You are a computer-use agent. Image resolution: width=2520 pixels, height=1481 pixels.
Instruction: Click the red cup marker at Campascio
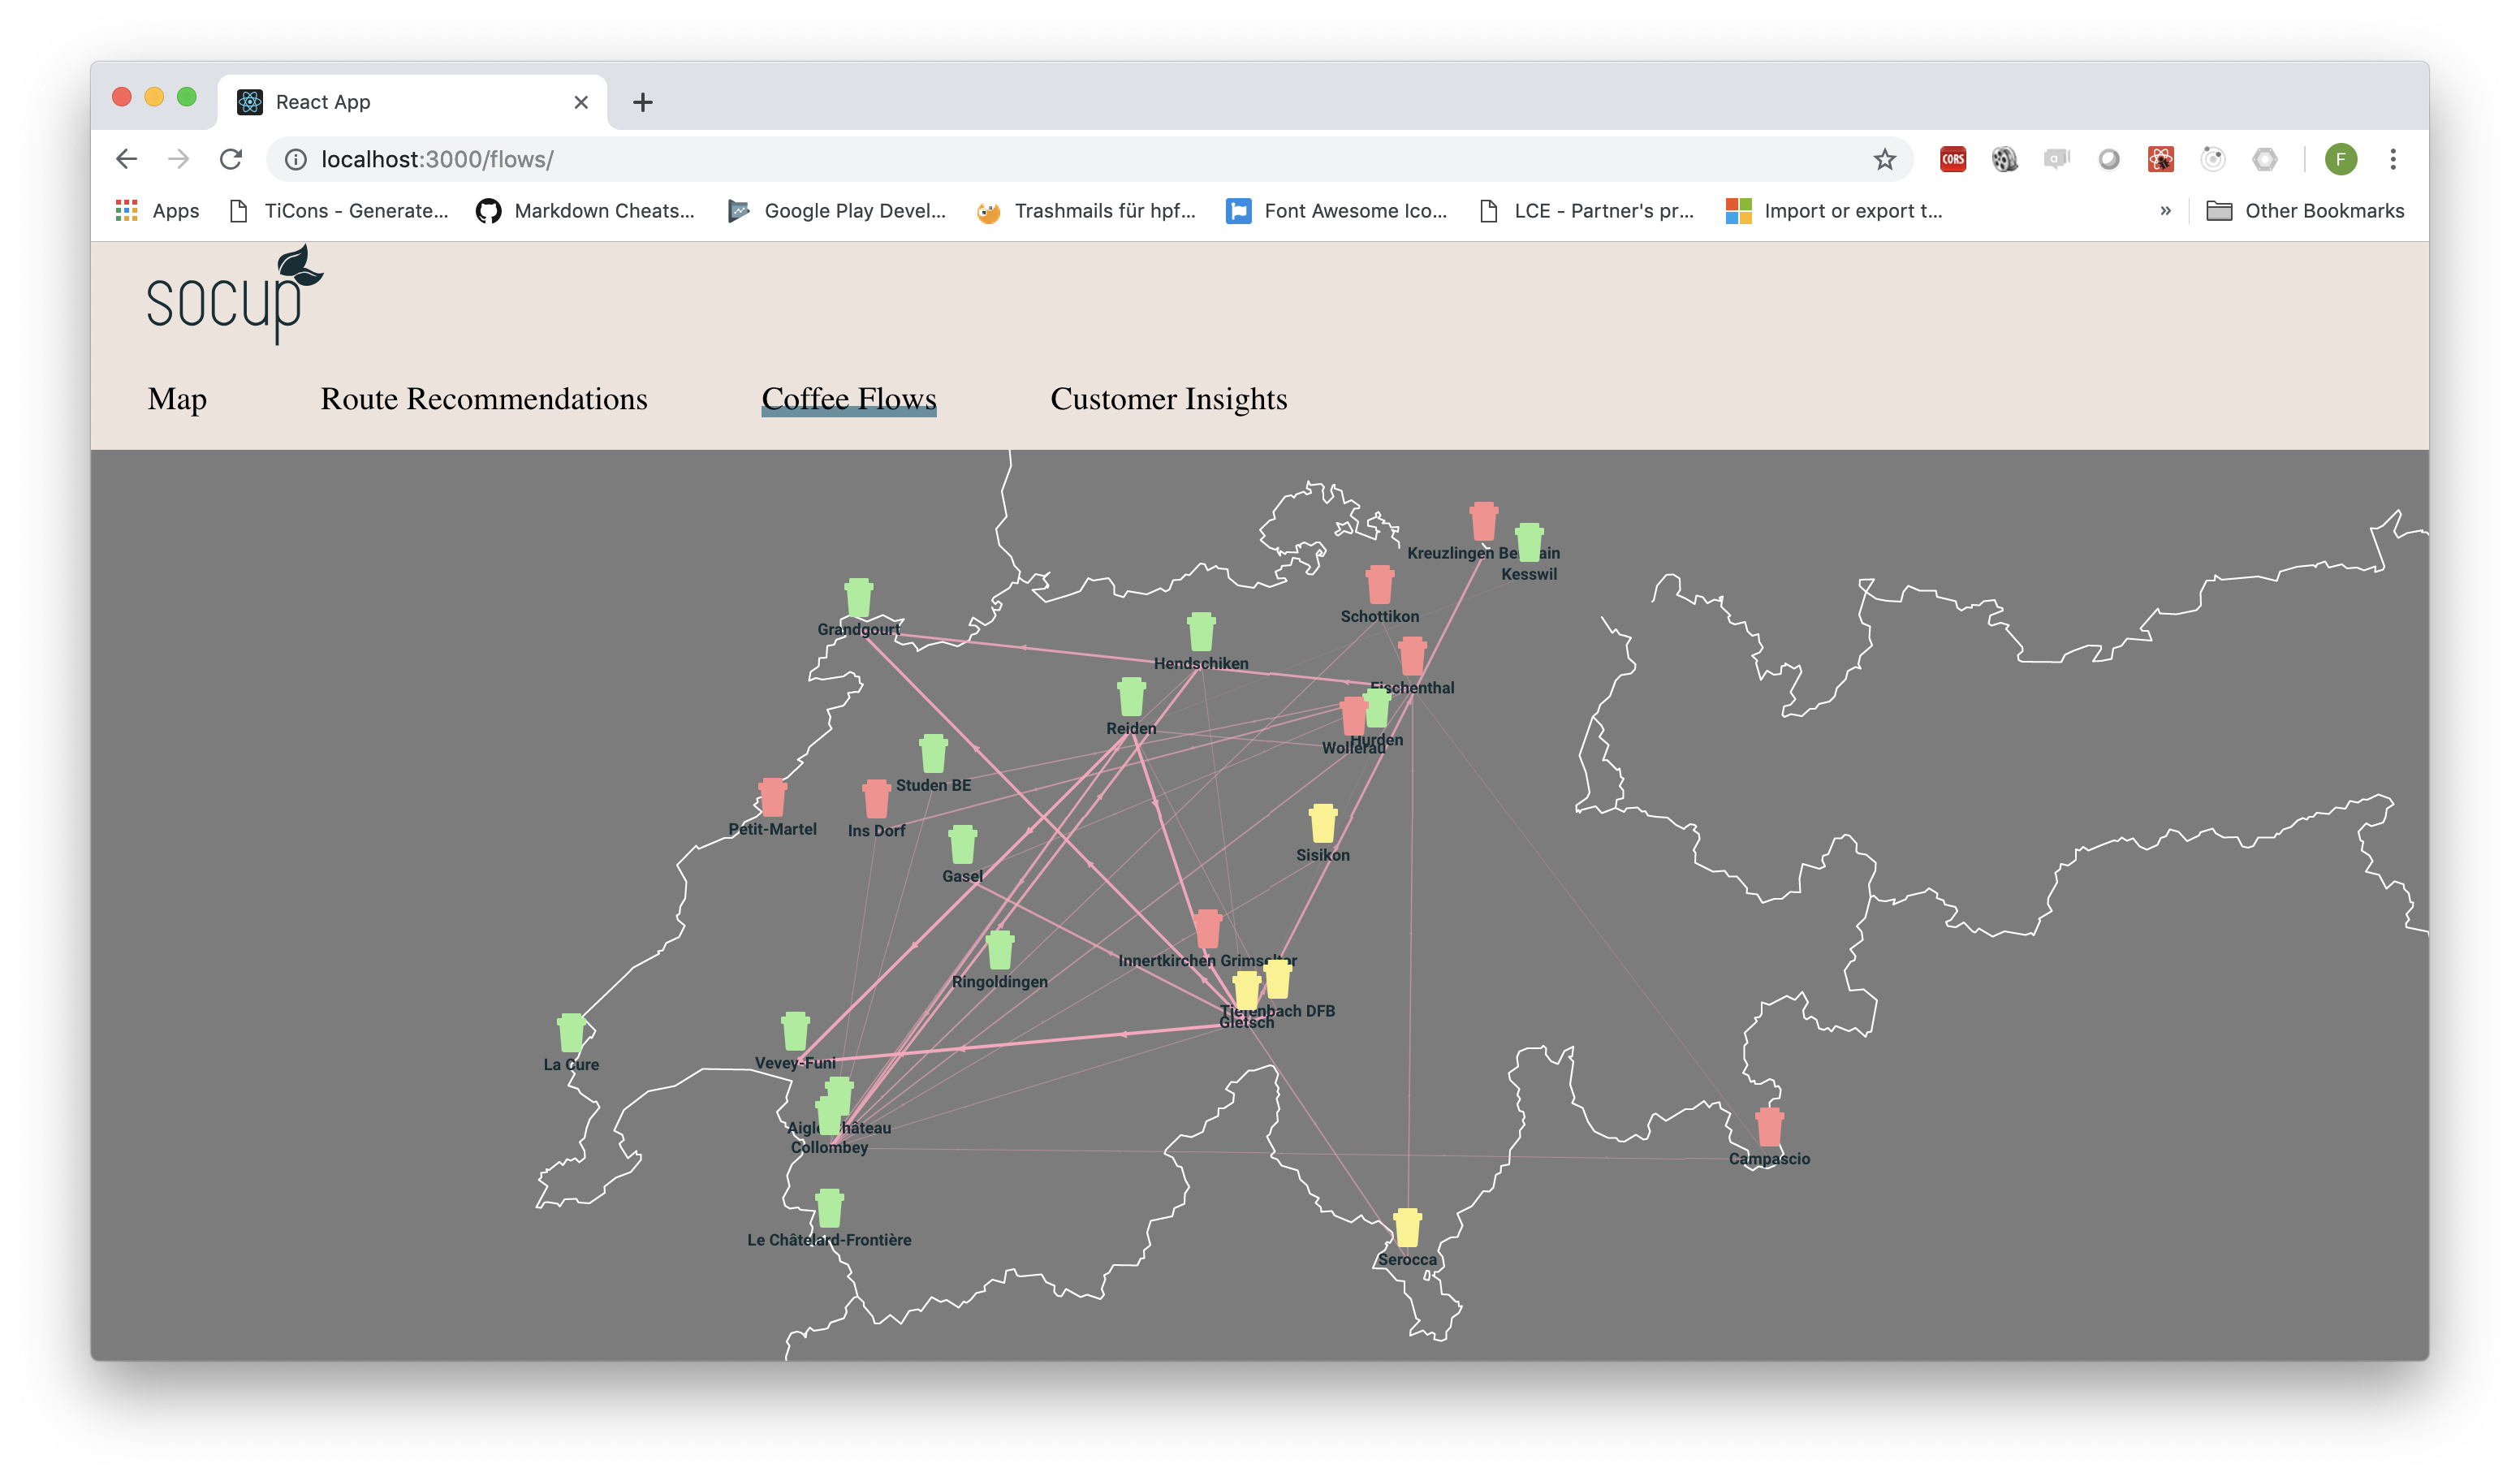click(1769, 1126)
